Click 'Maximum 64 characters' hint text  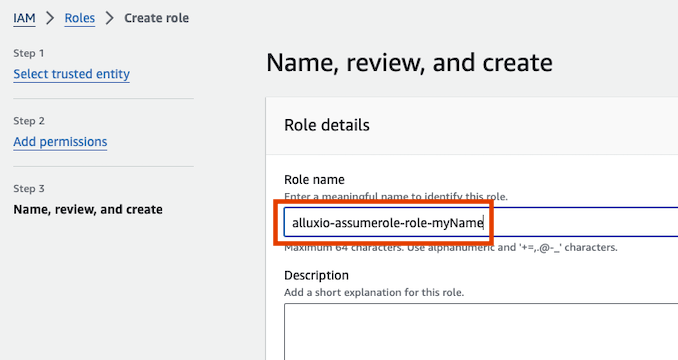[451, 248]
